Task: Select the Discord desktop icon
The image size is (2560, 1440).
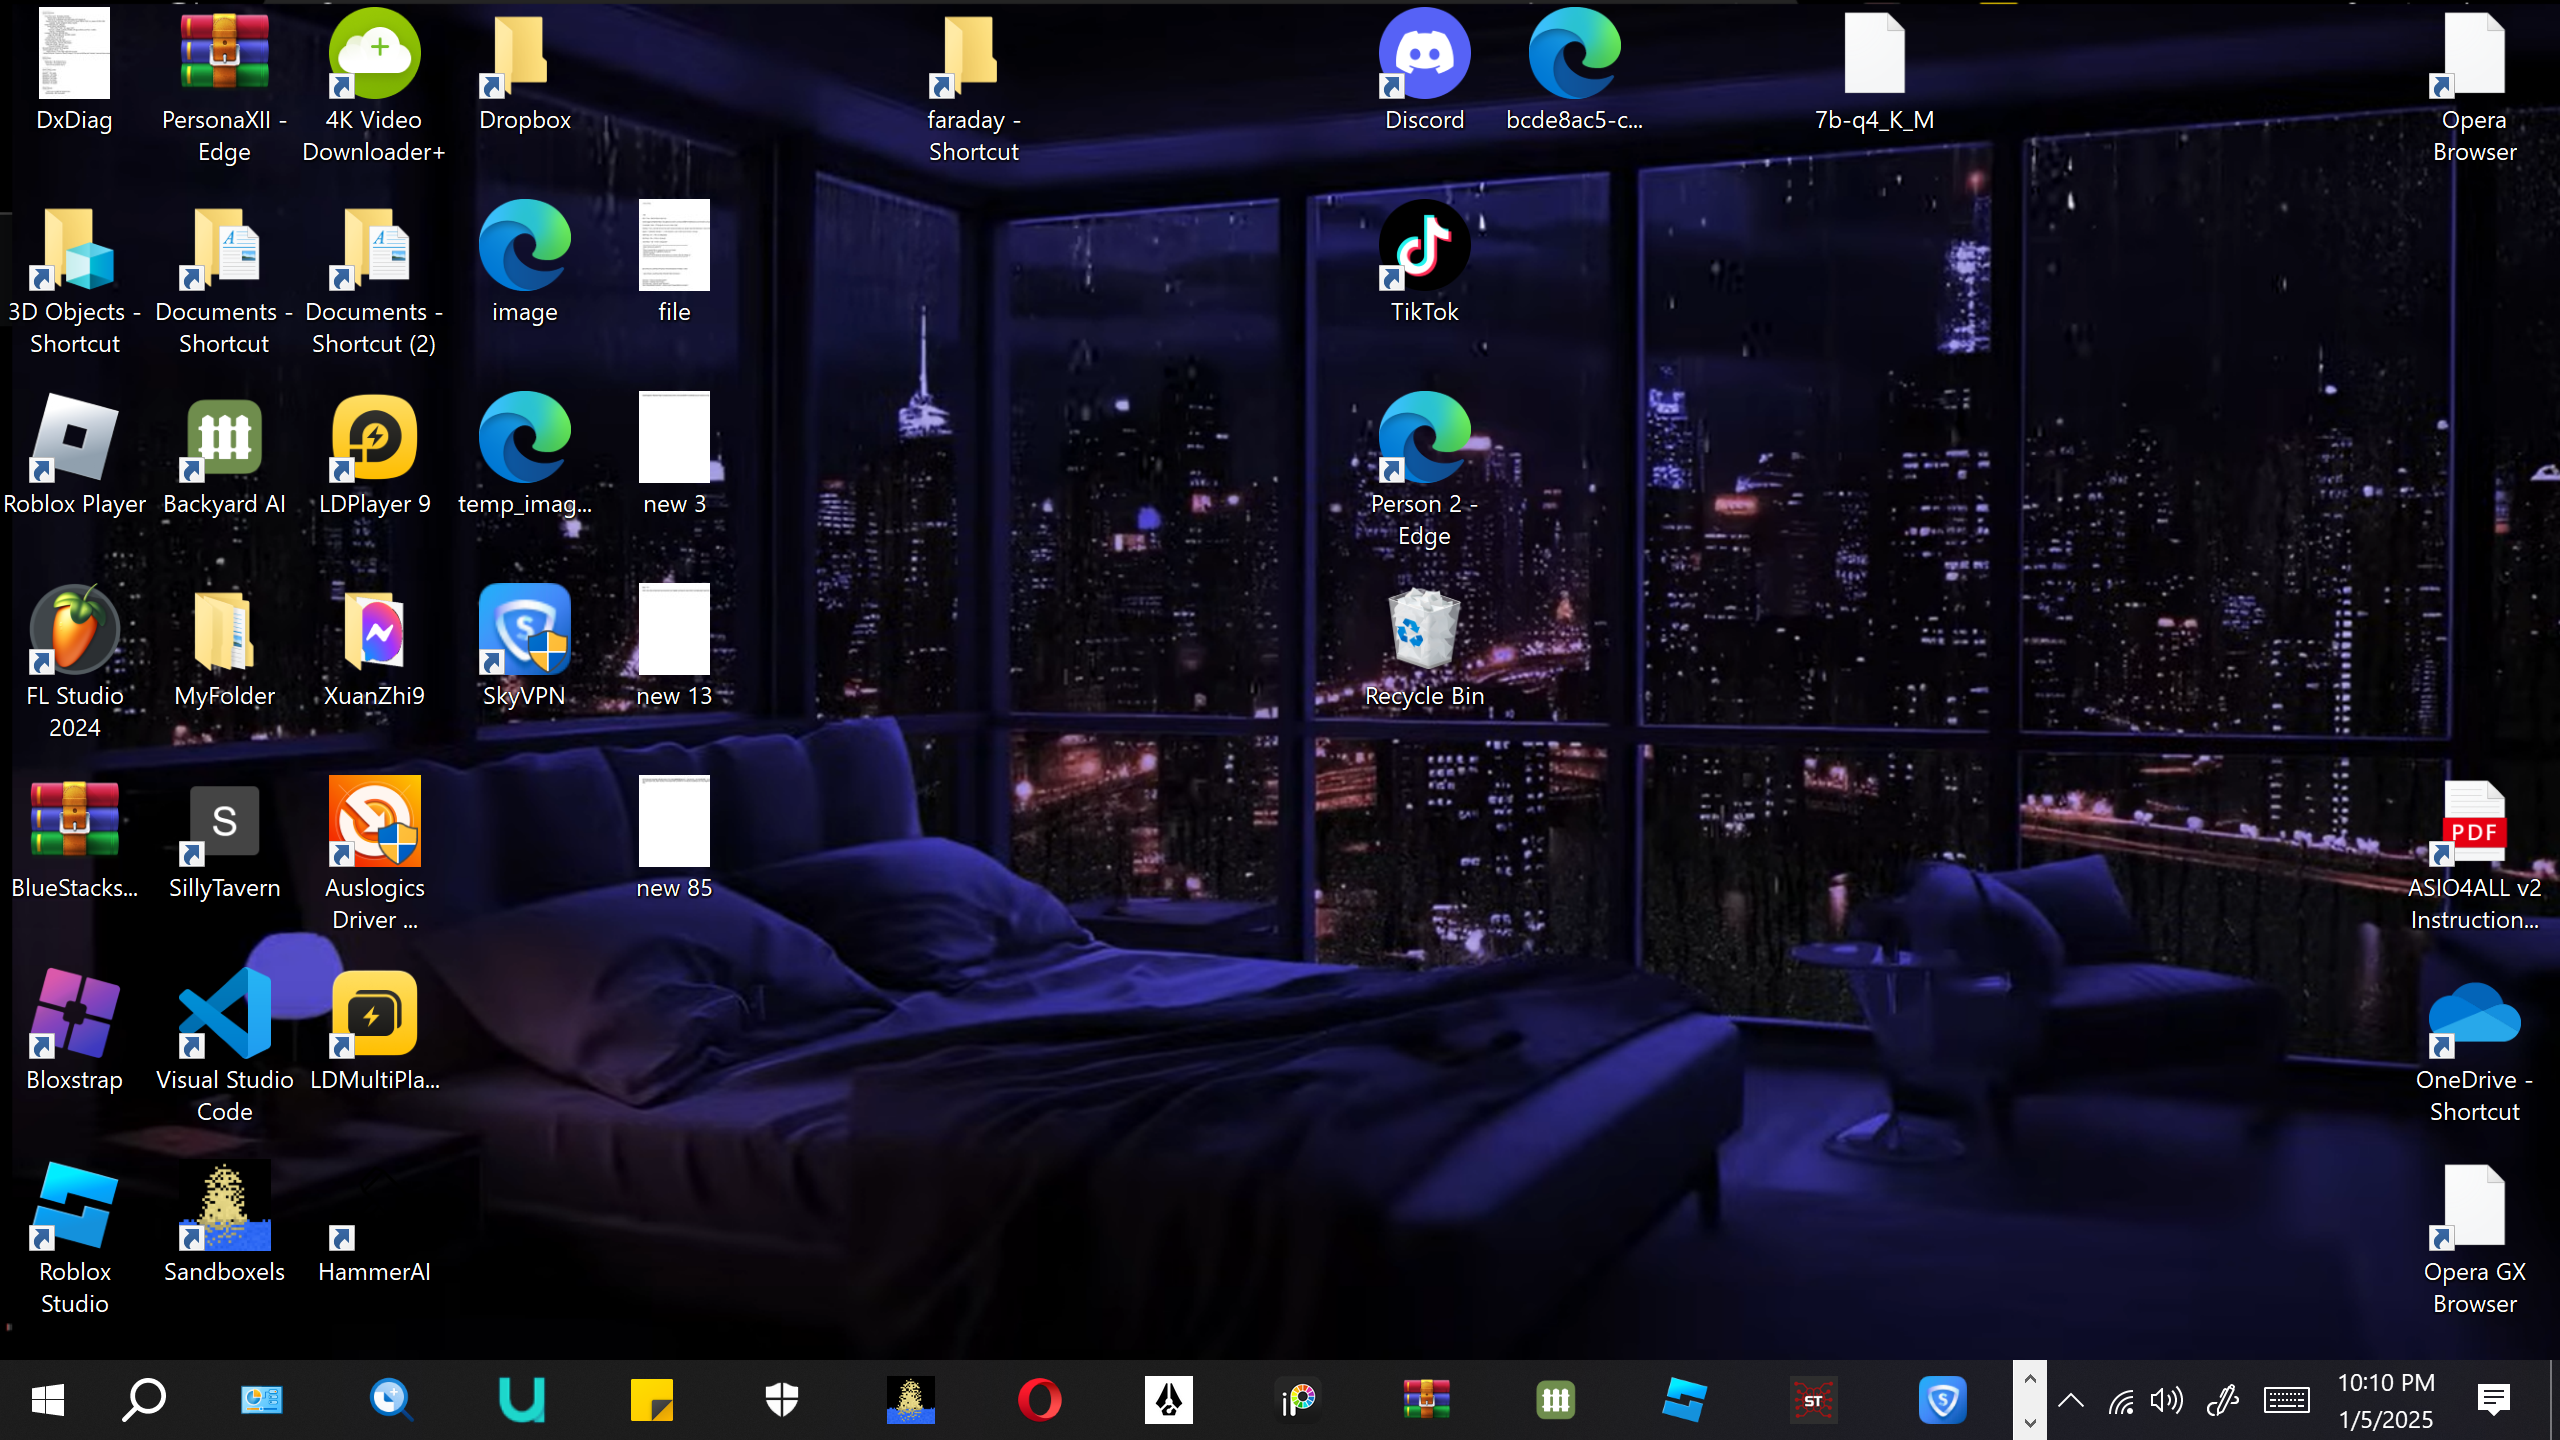Action: coord(1424,55)
